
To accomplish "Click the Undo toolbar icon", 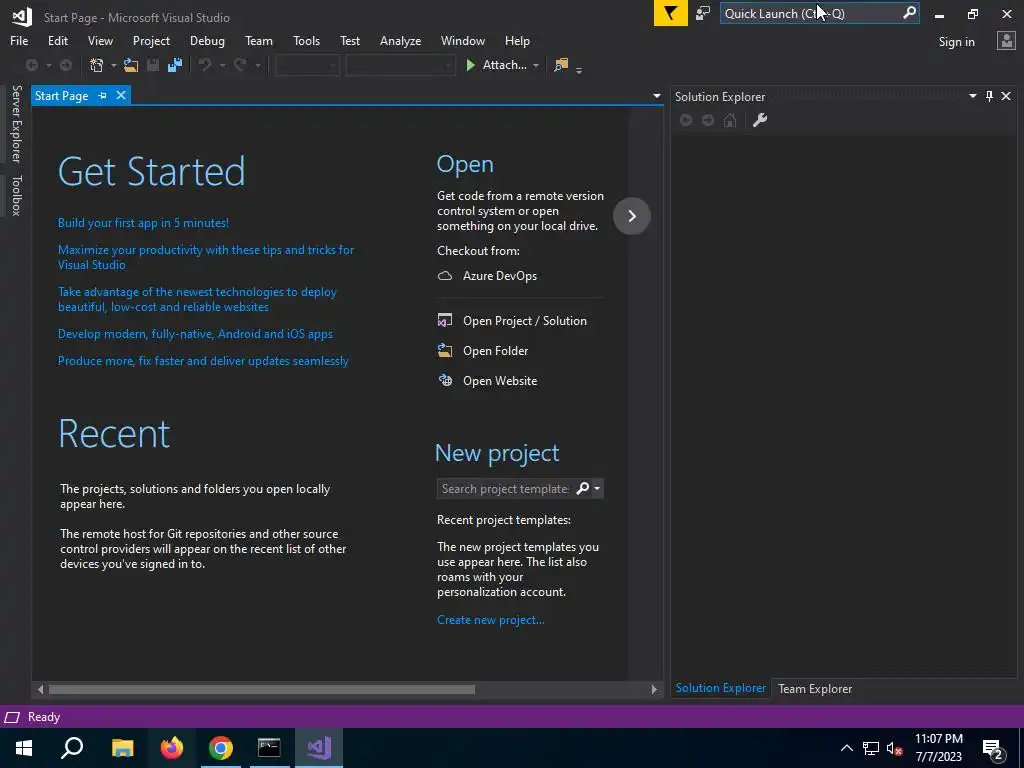I will (205, 65).
